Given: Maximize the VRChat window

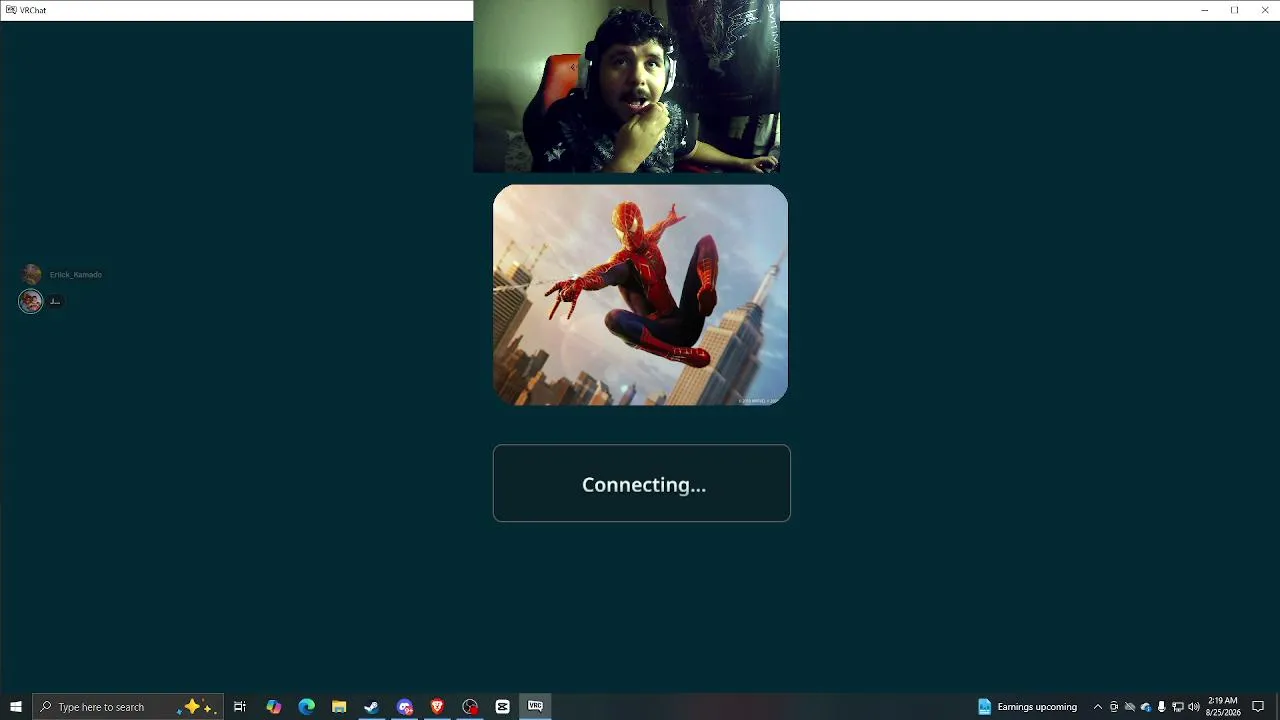Looking at the screenshot, I should coord(1234,10).
